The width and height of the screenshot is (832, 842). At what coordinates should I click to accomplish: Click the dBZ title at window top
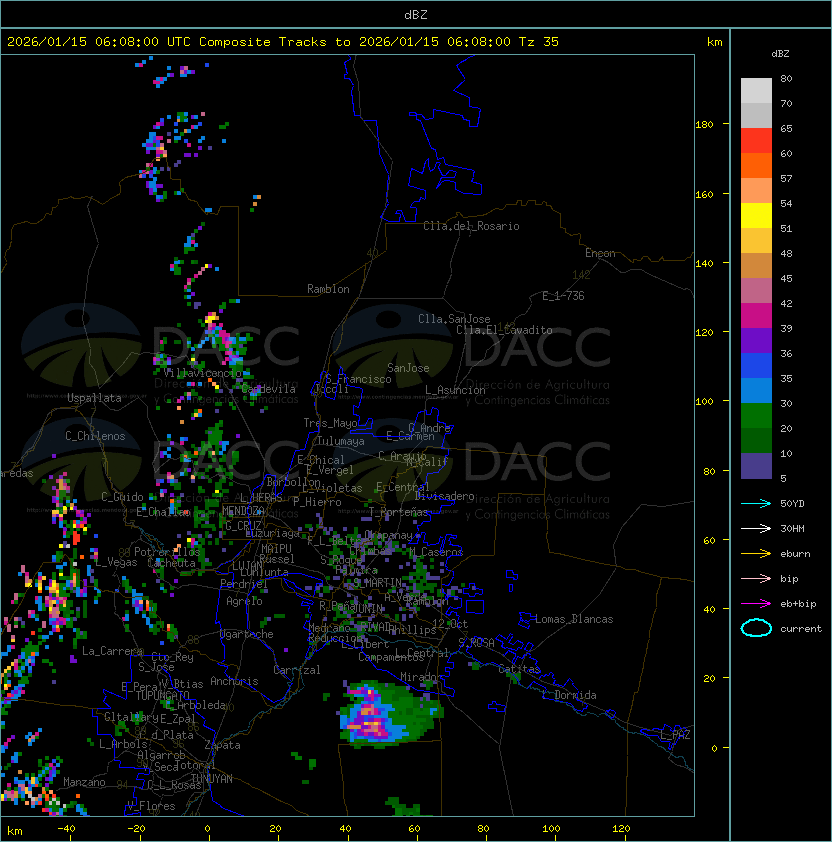pos(416,14)
